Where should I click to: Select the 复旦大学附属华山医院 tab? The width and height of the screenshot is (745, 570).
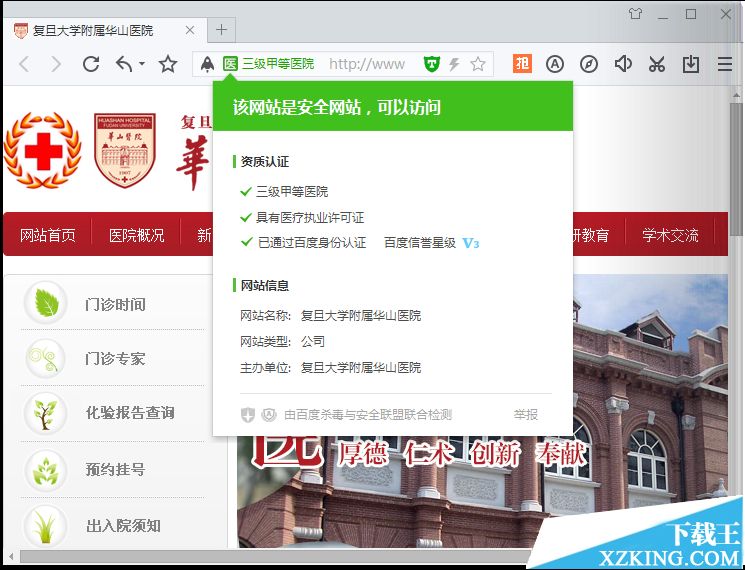click(x=105, y=30)
